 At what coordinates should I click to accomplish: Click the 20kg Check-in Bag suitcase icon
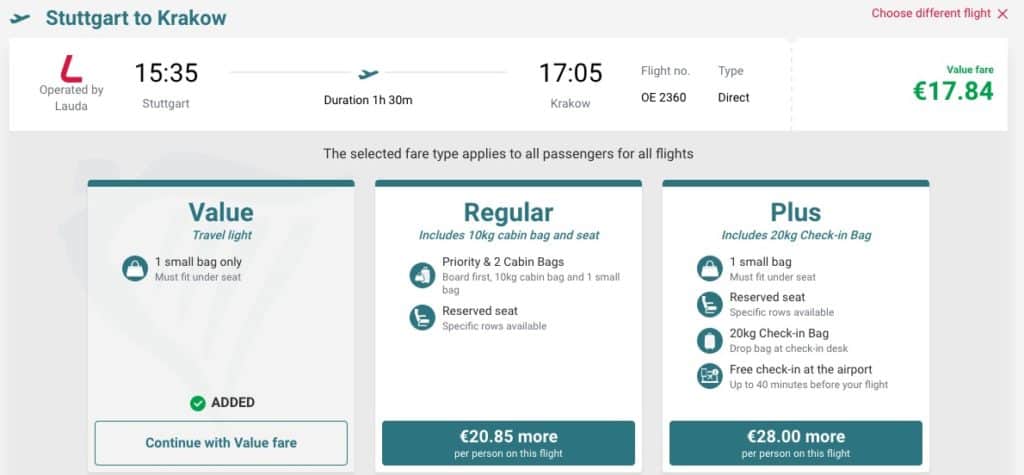pos(710,340)
